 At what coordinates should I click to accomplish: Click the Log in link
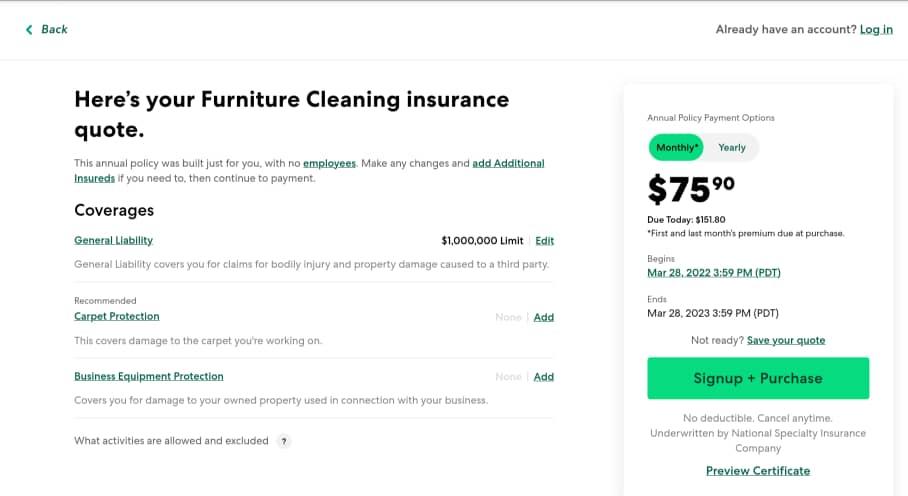pos(876,30)
